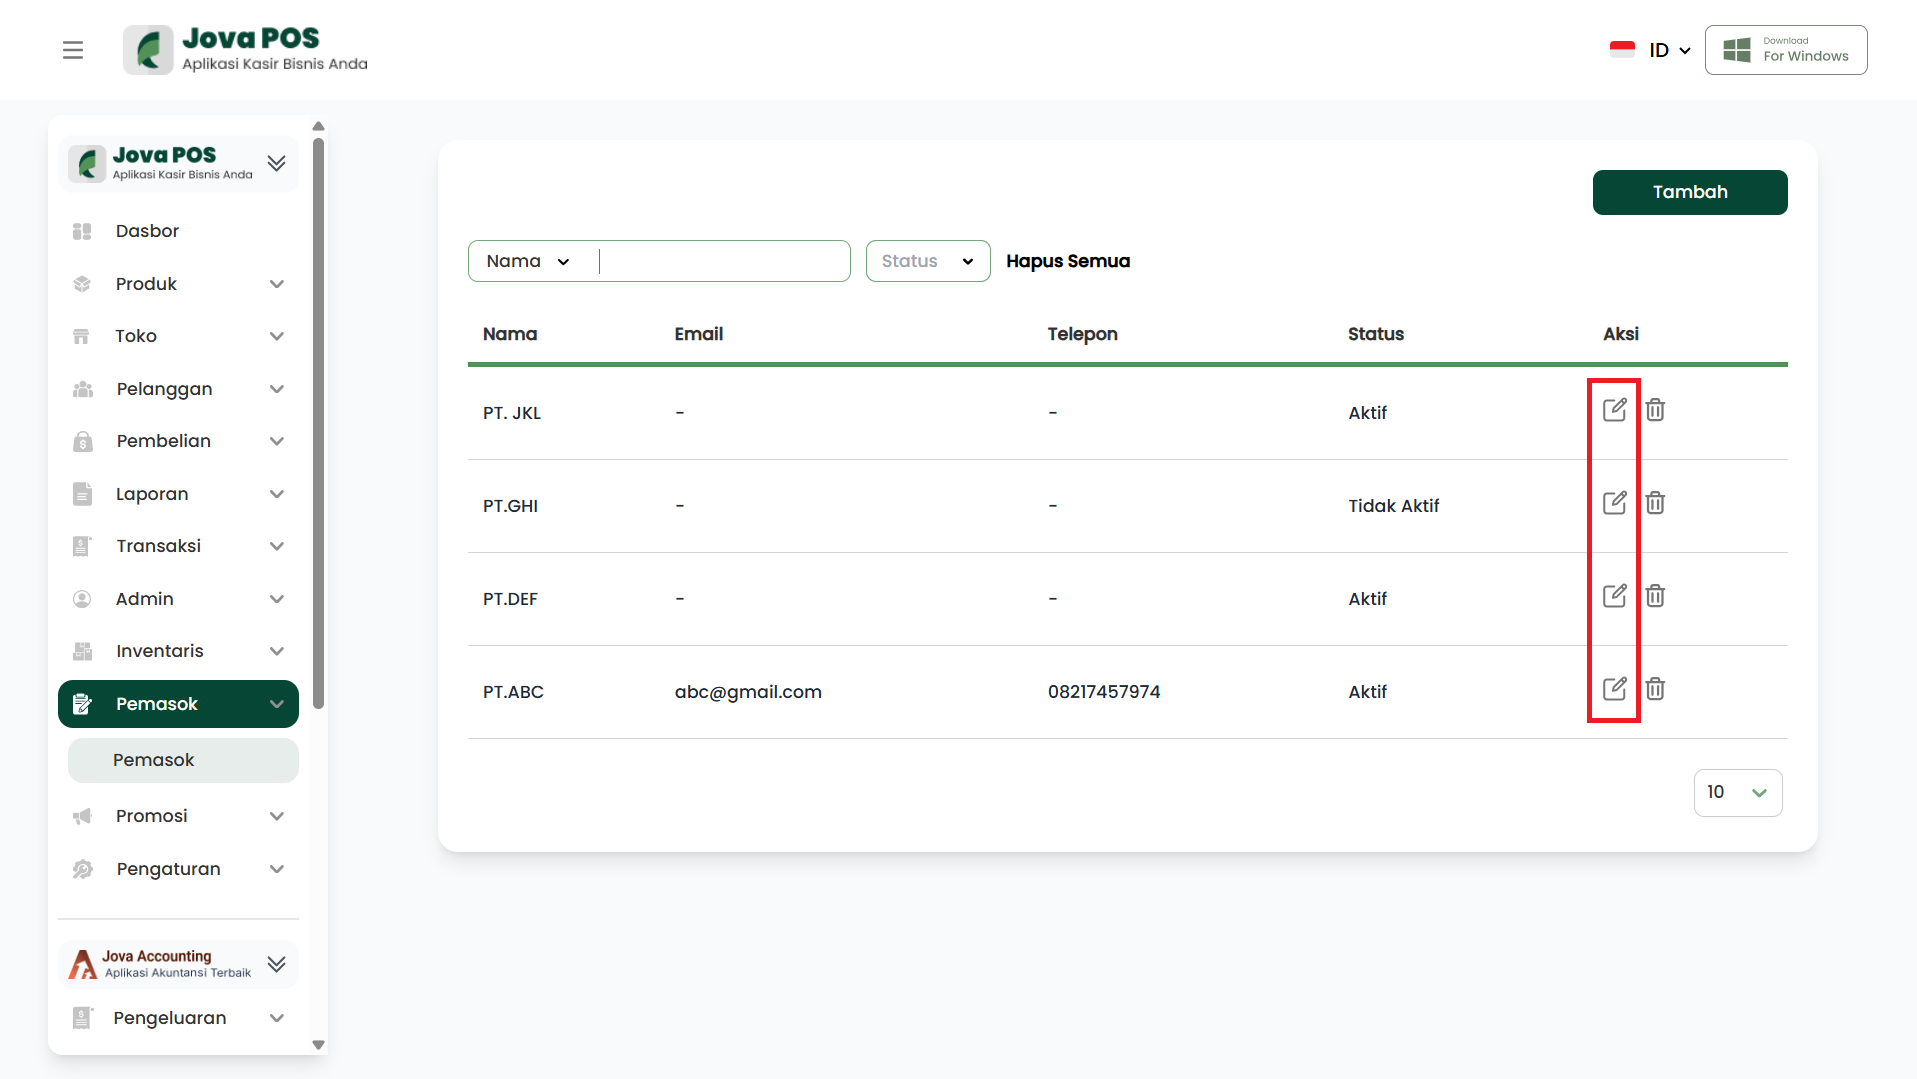Screen dimensions: 1917x1079
Task: Open the Nama search field selector
Action: click(x=528, y=261)
